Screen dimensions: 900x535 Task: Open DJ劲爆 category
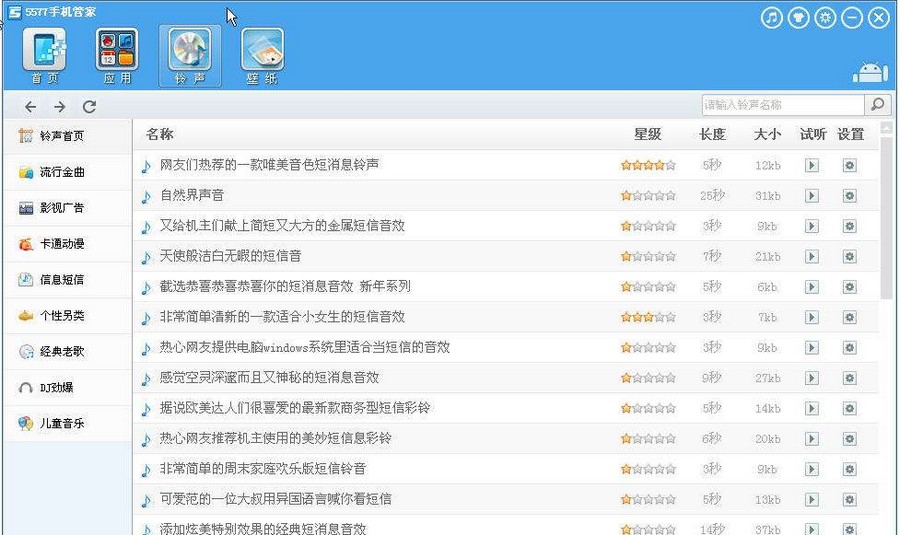pyautogui.click(x=68, y=387)
